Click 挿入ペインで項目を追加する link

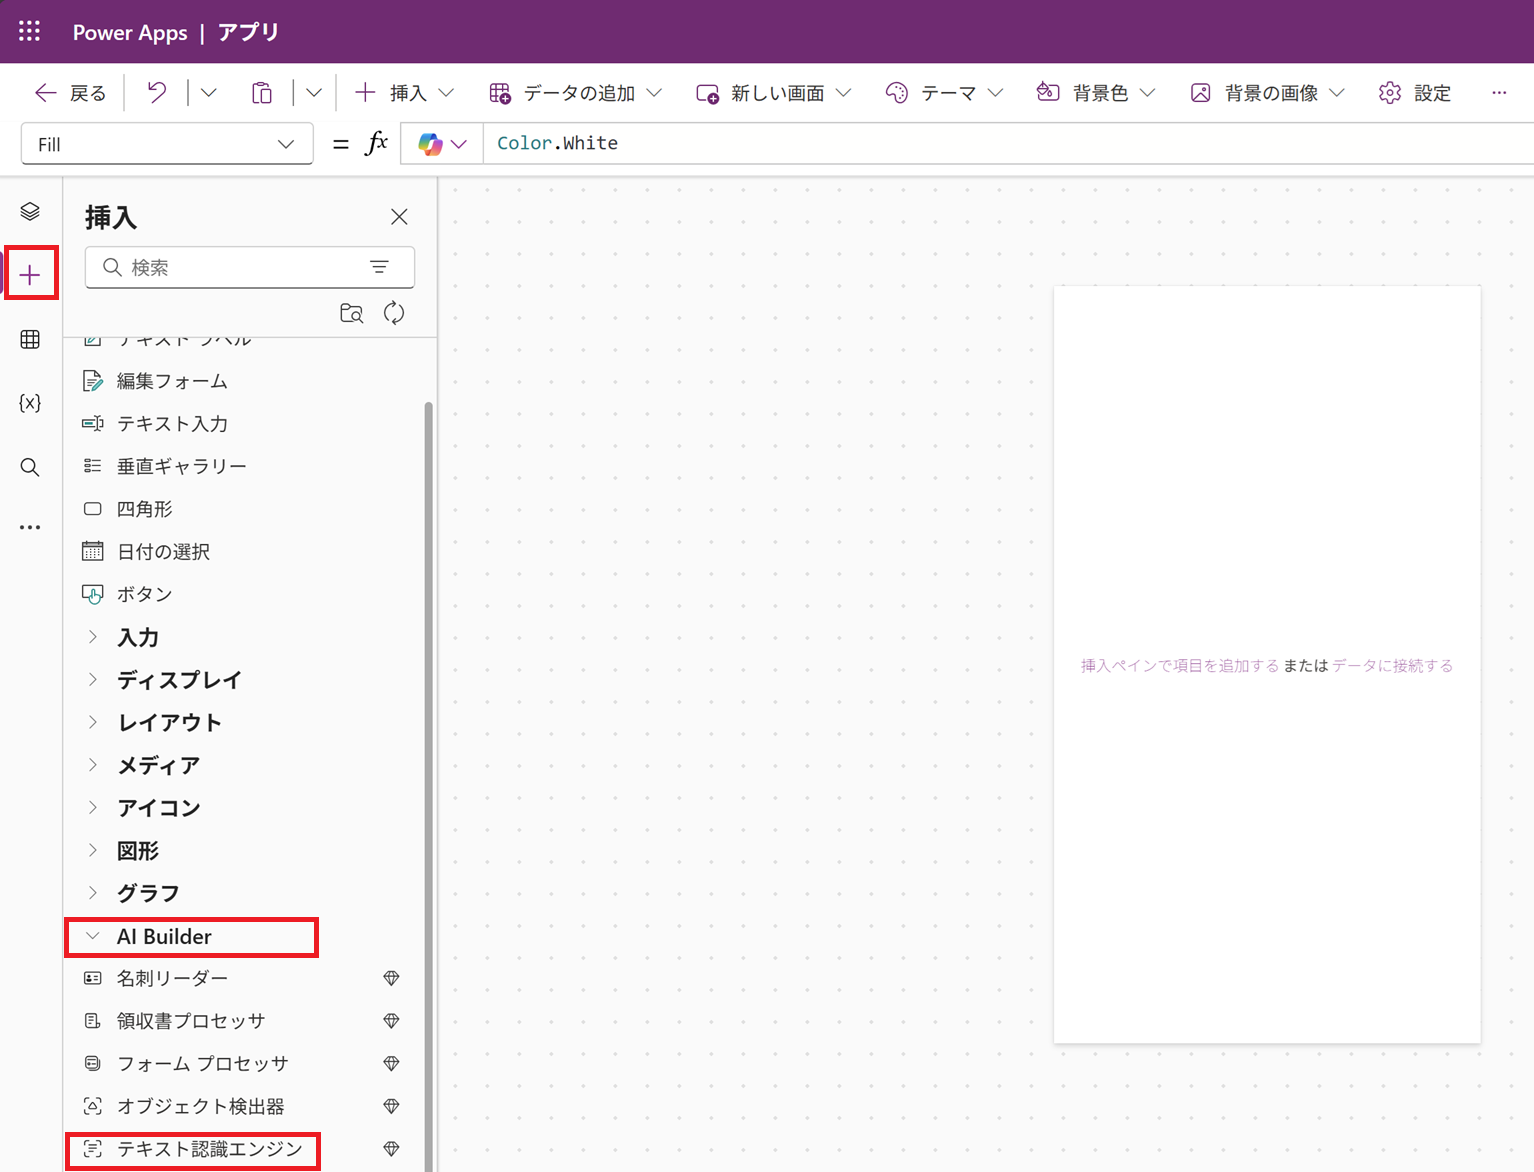[x=1179, y=666]
